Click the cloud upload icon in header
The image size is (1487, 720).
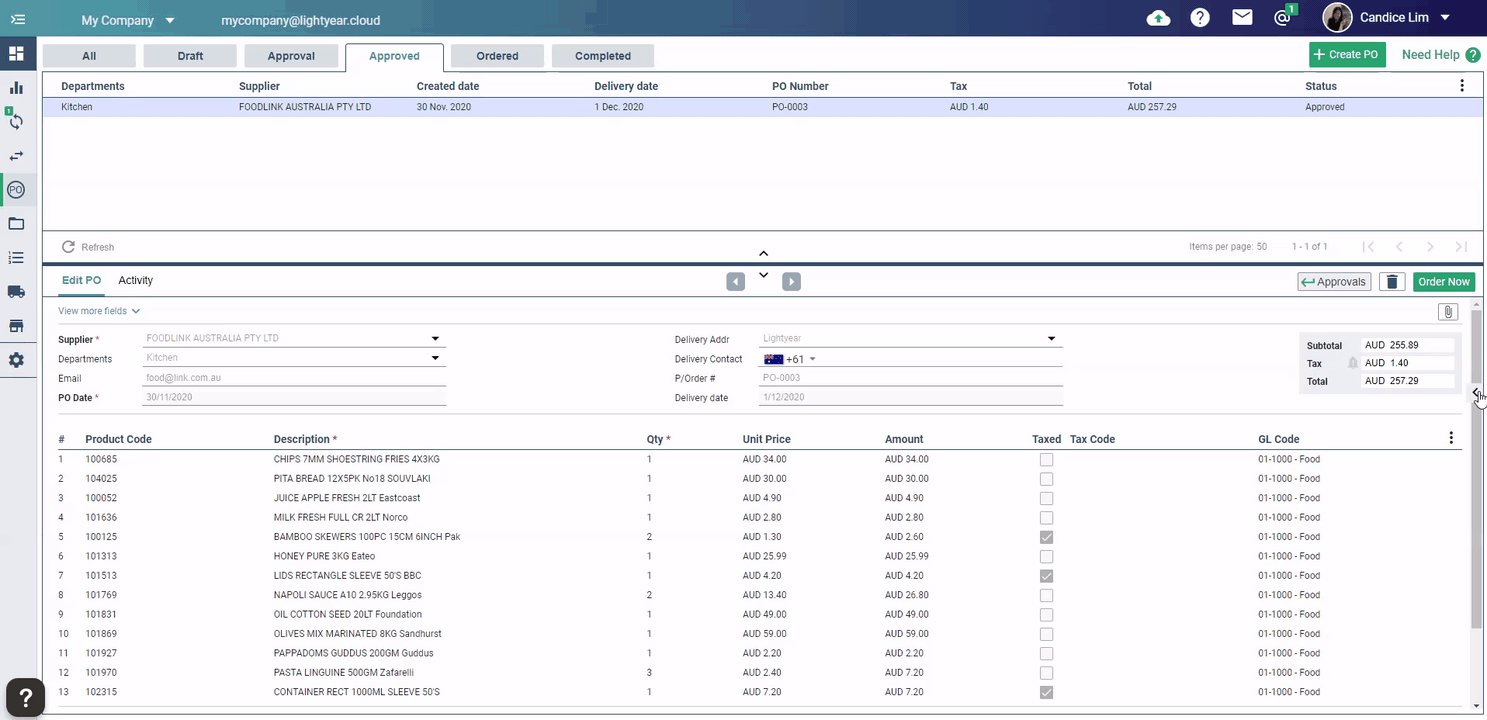pyautogui.click(x=1158, y=18)
